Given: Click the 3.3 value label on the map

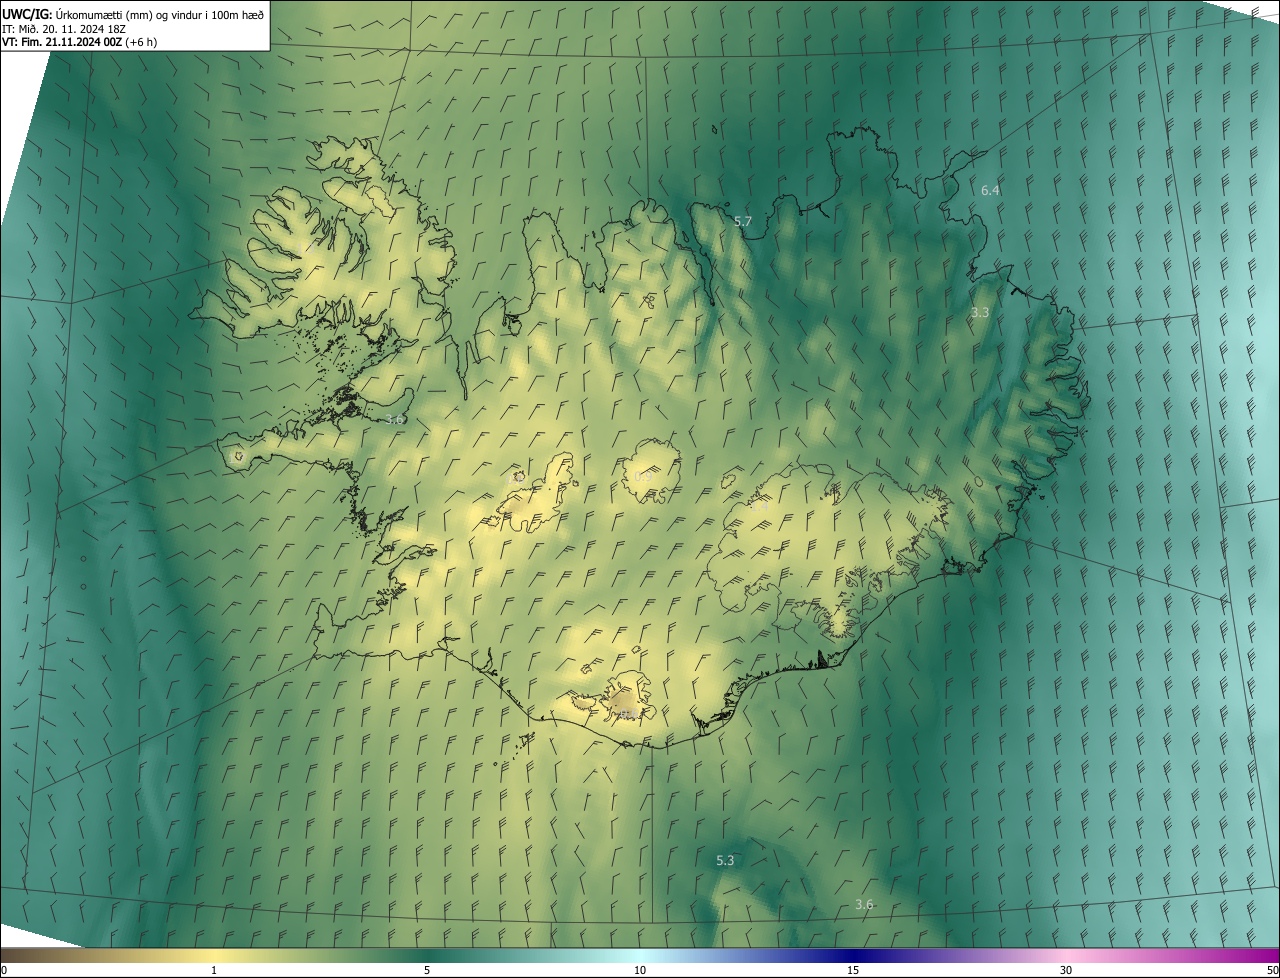Looking at the screenshot, I should [980, 312].
